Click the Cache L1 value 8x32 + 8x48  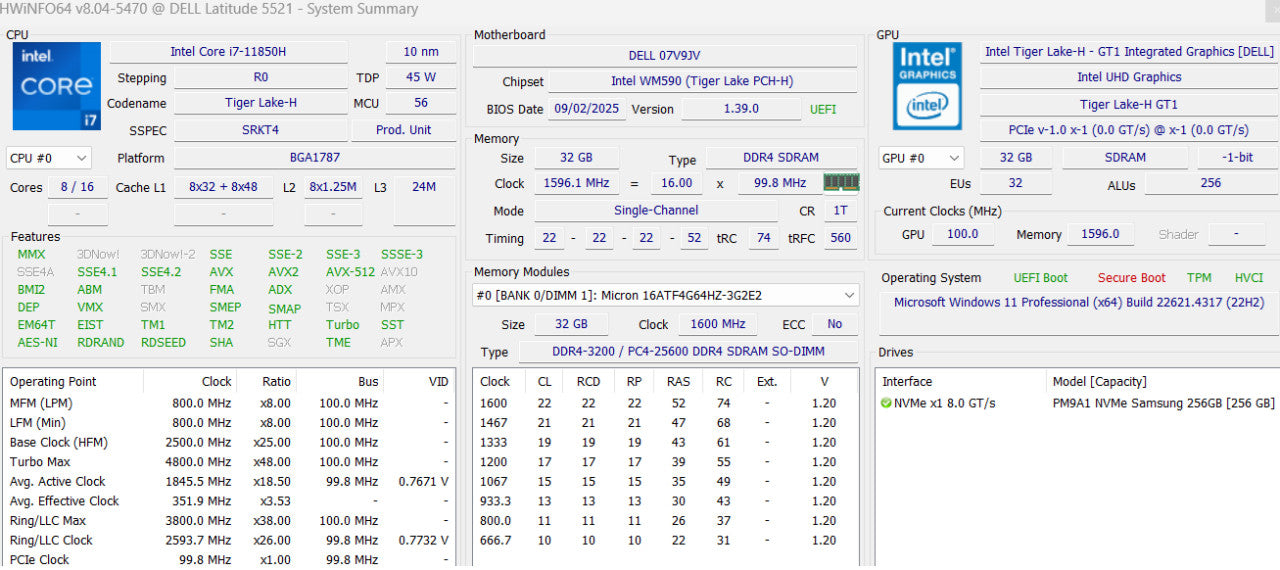pyautogui.click(x=223, y=187)
